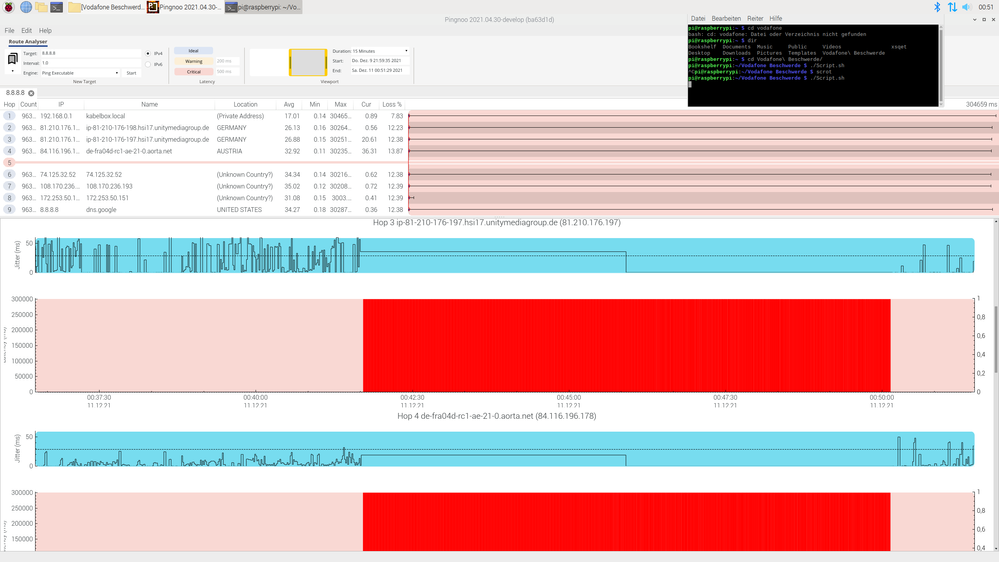
Task: Switch to Pingnoo taskbar entry
Action: tap(185, 7)
